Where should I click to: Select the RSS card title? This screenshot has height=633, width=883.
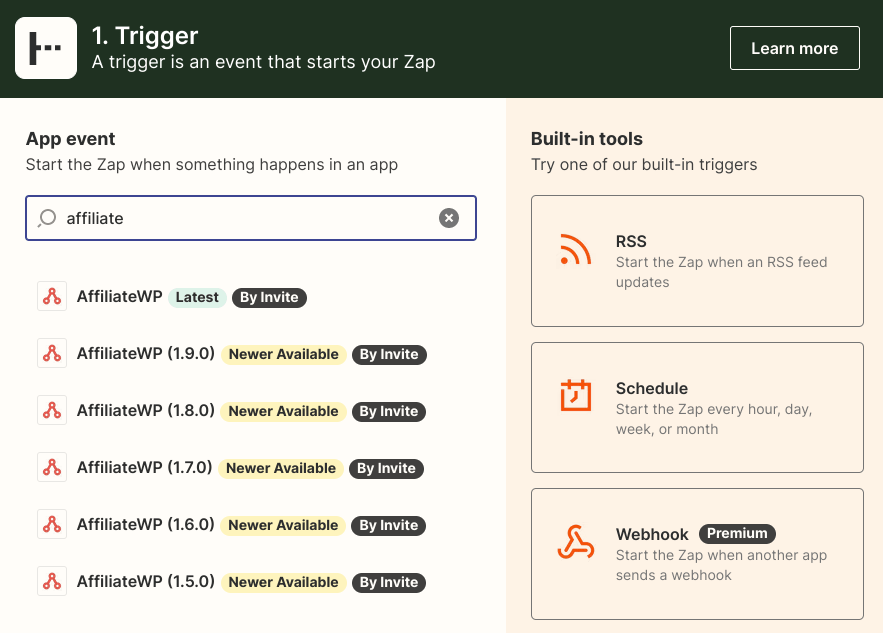631,242
